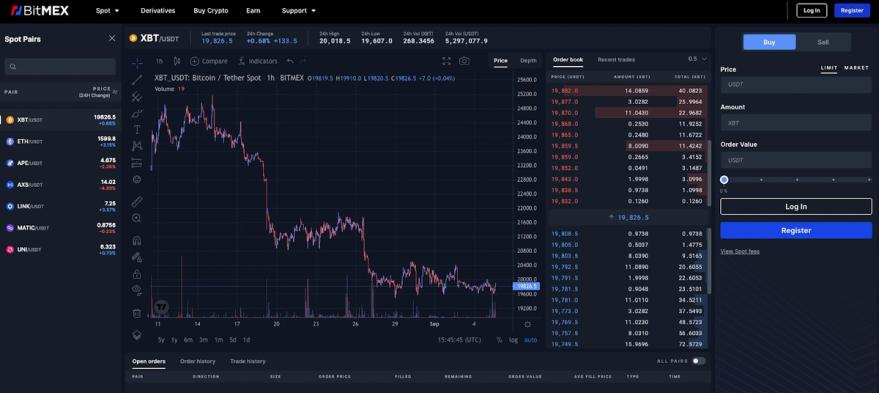Select the prediction and measurement tool
The image size is (879, 393).
tap(137, 163)
